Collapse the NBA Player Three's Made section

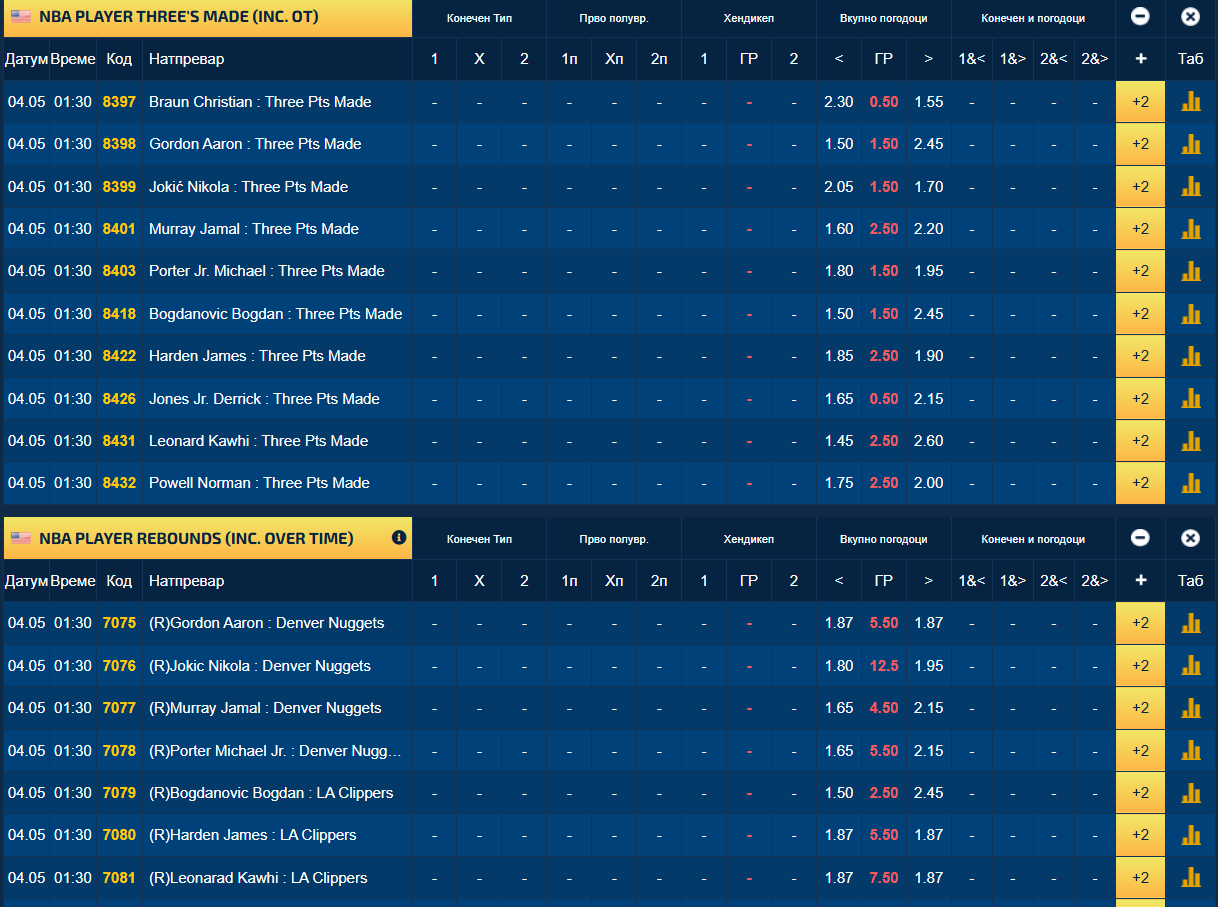point(1140,17)
